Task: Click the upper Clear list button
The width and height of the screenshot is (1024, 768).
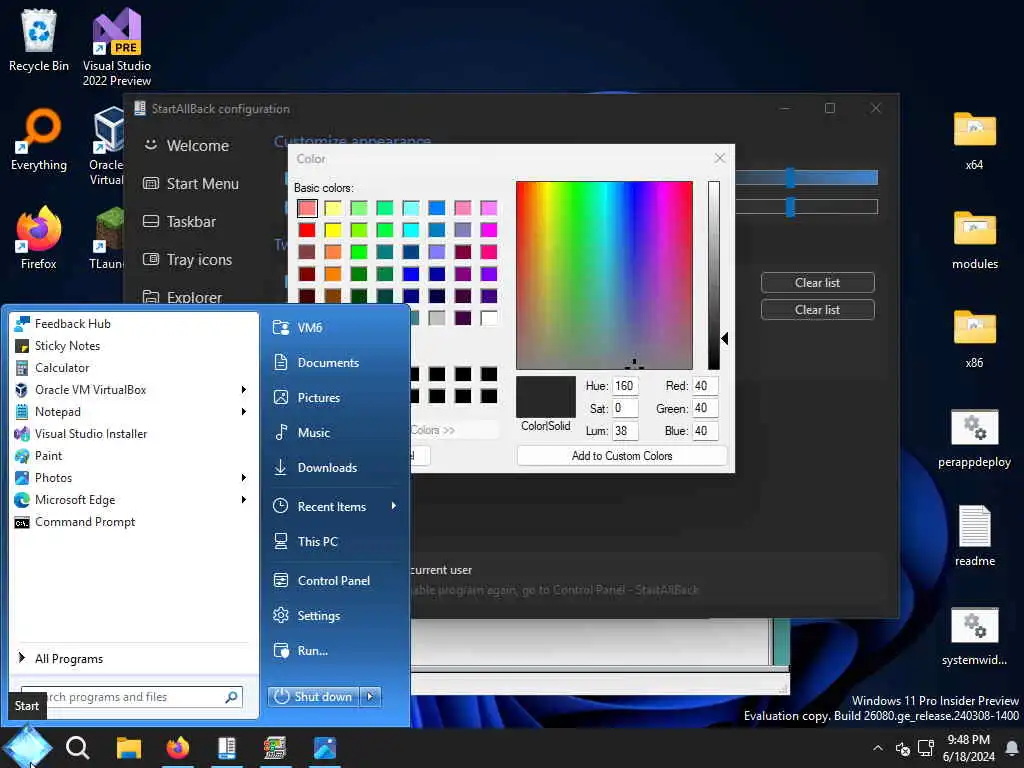Action: coord(818,283)
